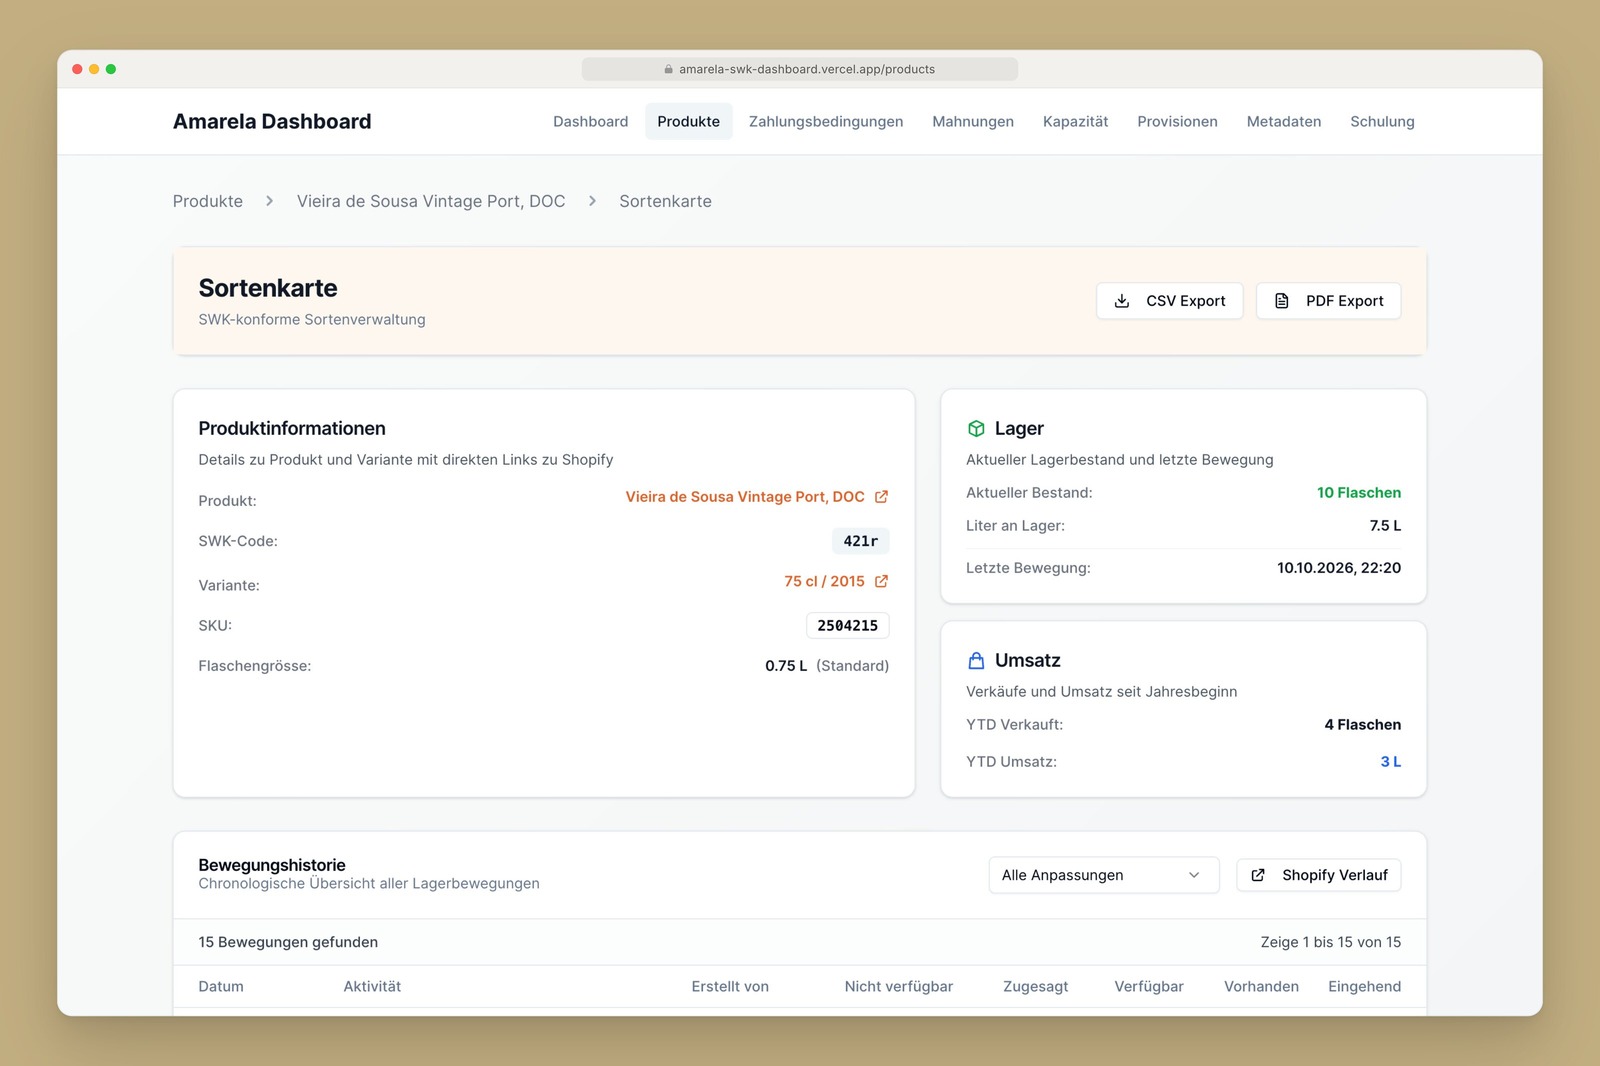Click breadcrumb chevron before Sortenkarte
Image resolution: width=1600 pixels, height=1066 pixels.
[x=592, y=201]
